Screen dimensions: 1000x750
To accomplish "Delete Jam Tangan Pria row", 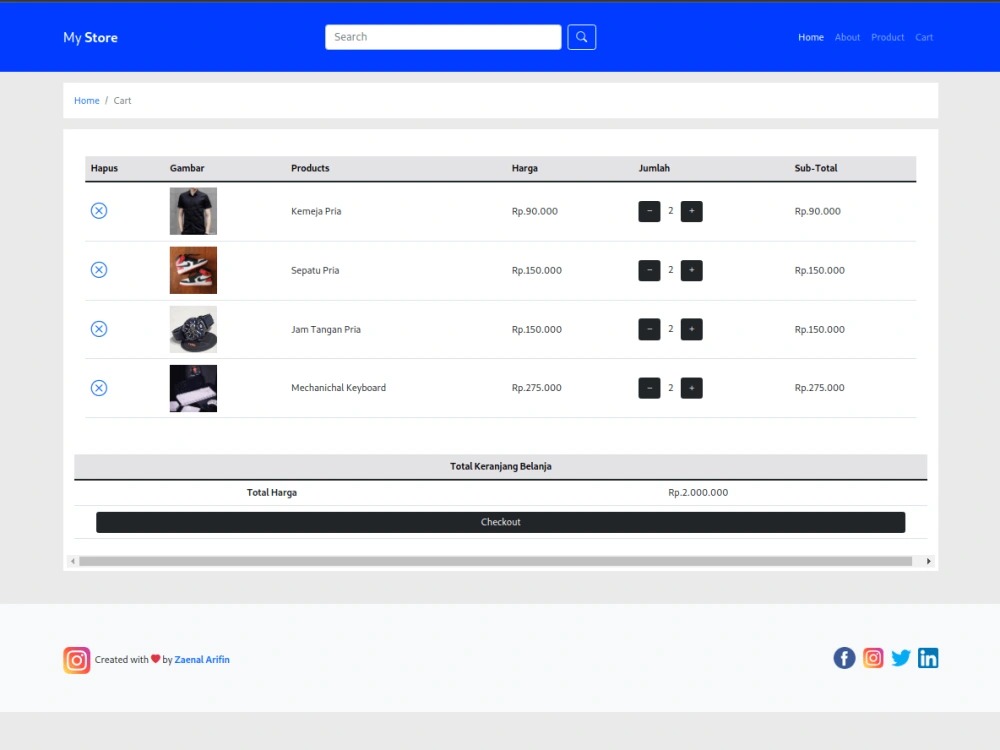I will pyautogui.click(x=99, y=328).
